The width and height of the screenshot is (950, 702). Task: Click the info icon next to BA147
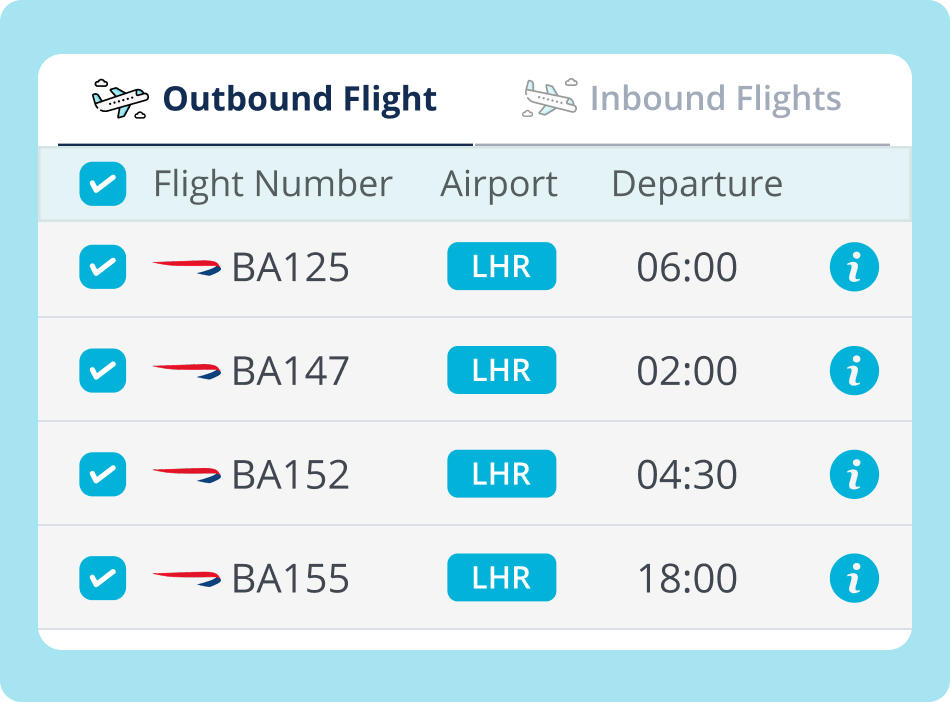[854, 370]
